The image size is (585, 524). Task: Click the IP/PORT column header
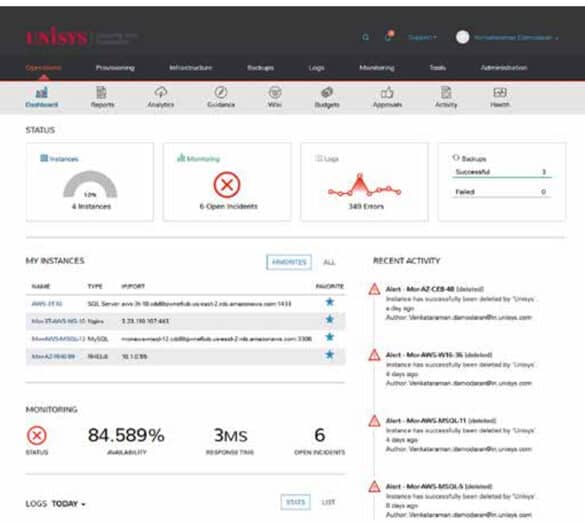(133, 286)
